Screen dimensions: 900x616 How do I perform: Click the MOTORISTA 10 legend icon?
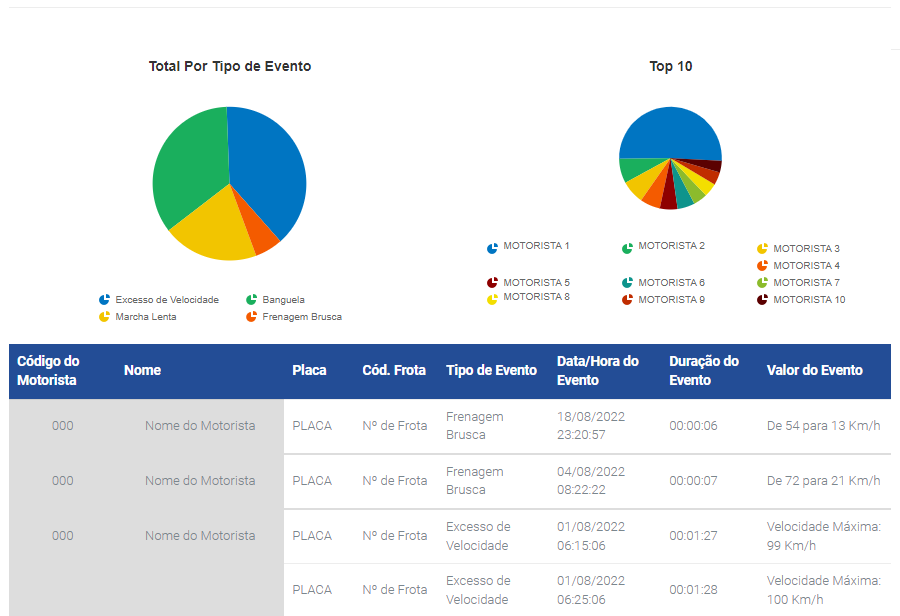click(762, 300)
